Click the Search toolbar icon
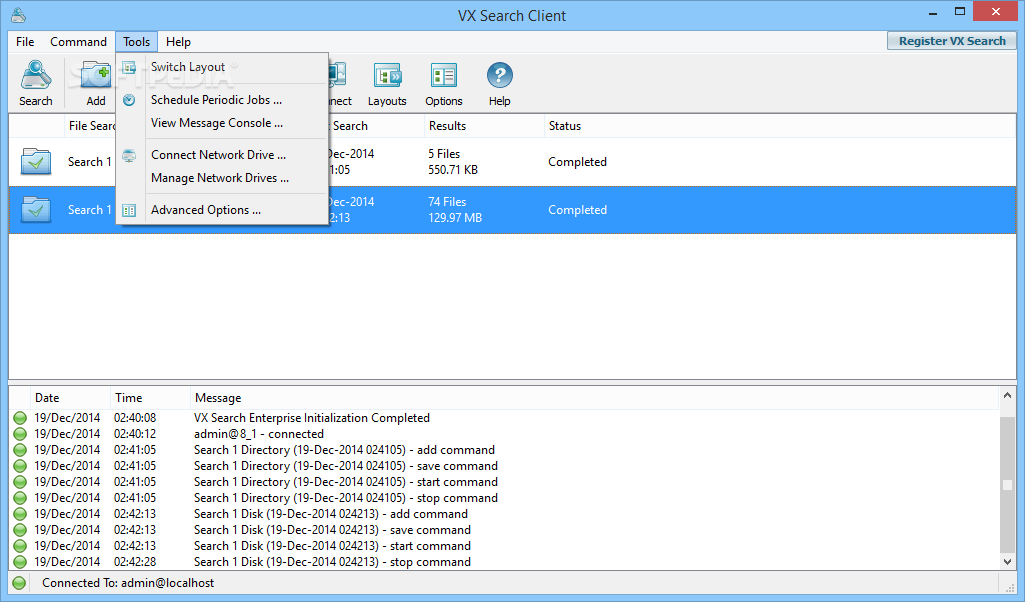This screenshot has width=1025, height=602. 35,82
